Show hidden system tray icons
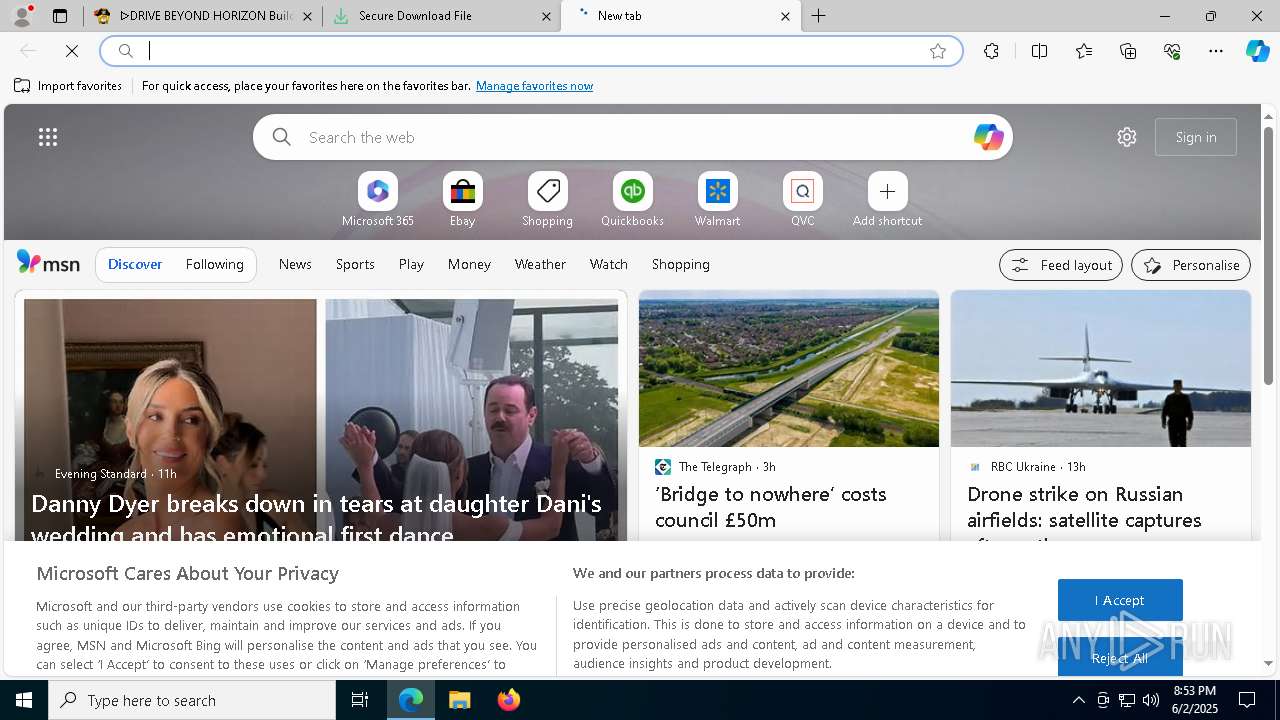The height and width of the screenshot is (720, 1280). pyautogui.click(x=1078, y=700)
